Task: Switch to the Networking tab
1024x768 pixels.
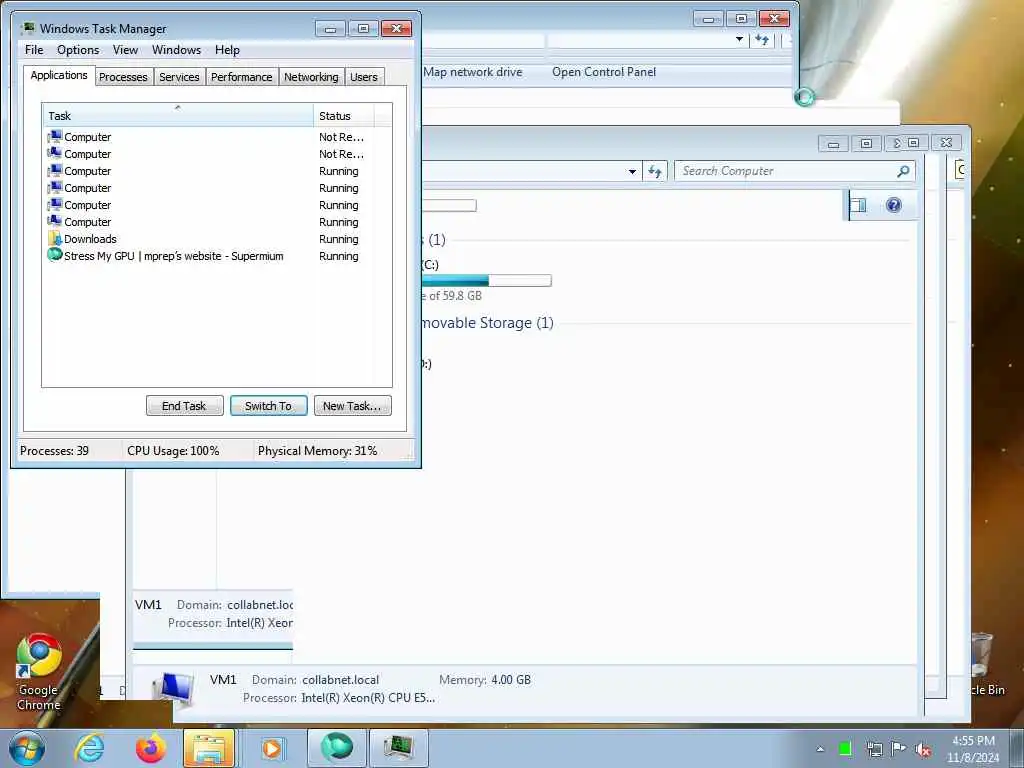Action: tap(311, 77)
